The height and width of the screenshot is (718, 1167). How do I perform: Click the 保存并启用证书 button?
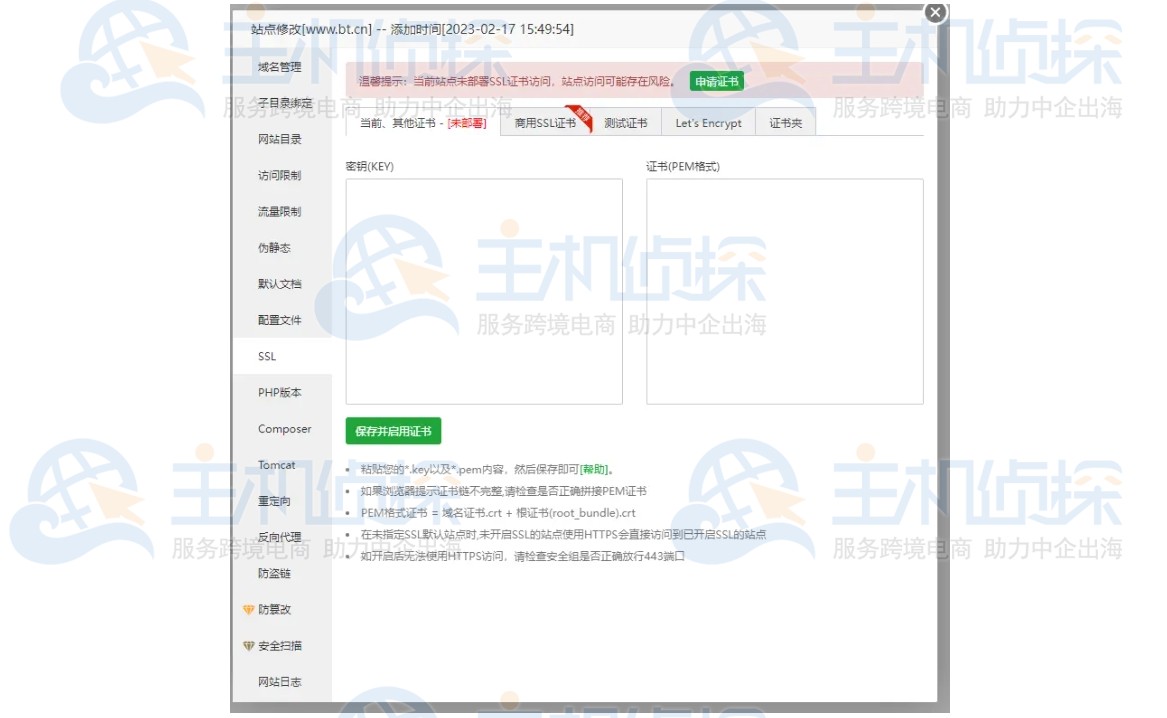click(x=393, y=430)
